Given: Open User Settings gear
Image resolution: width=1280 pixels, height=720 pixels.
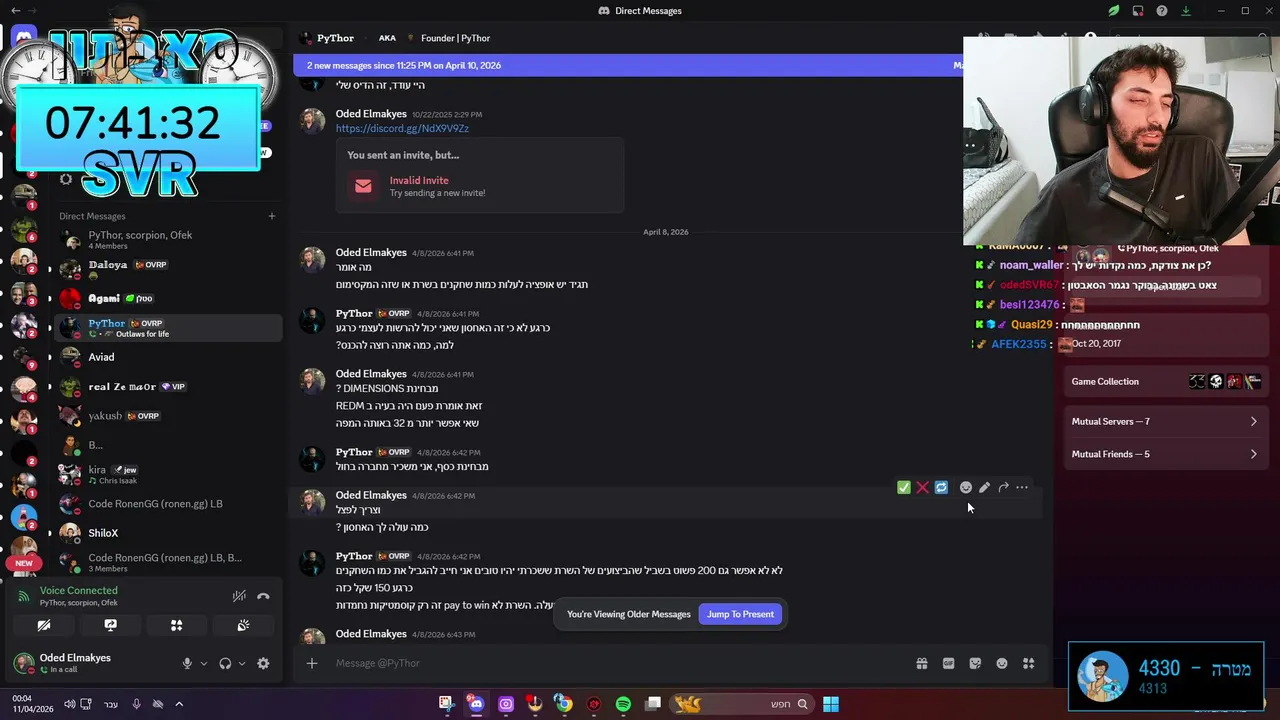Looking at the screenshot, I should pyautogui.click(x=263, y=663).
